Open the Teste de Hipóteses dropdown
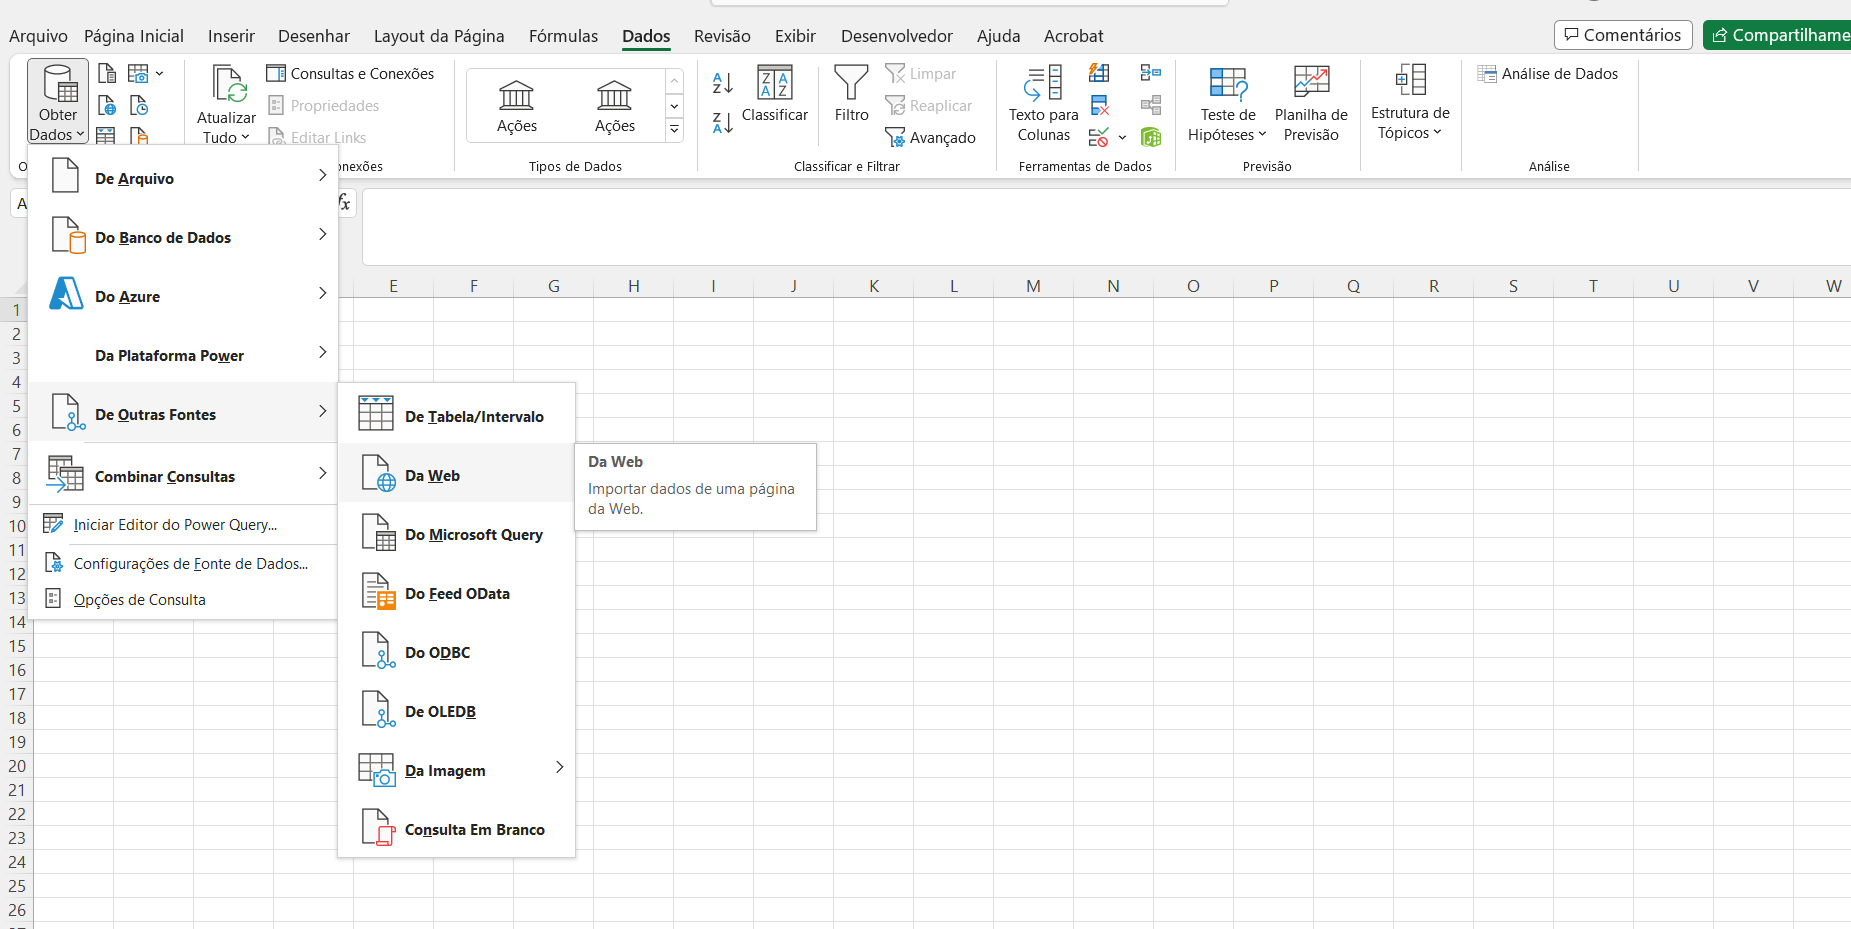 pyautogui.click(x=1227, y=105)
